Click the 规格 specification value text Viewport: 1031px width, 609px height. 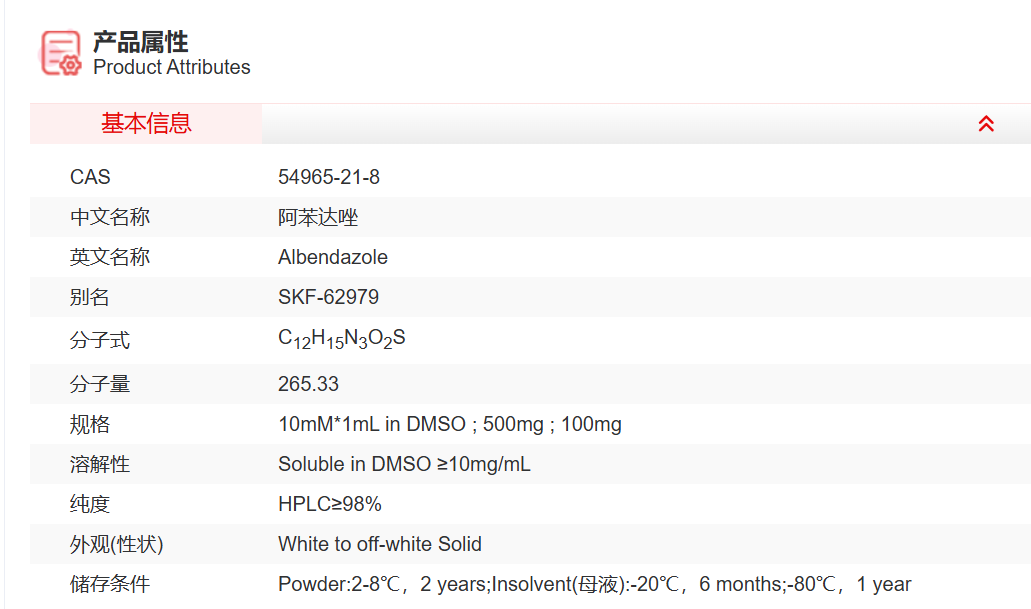[450, 424]
